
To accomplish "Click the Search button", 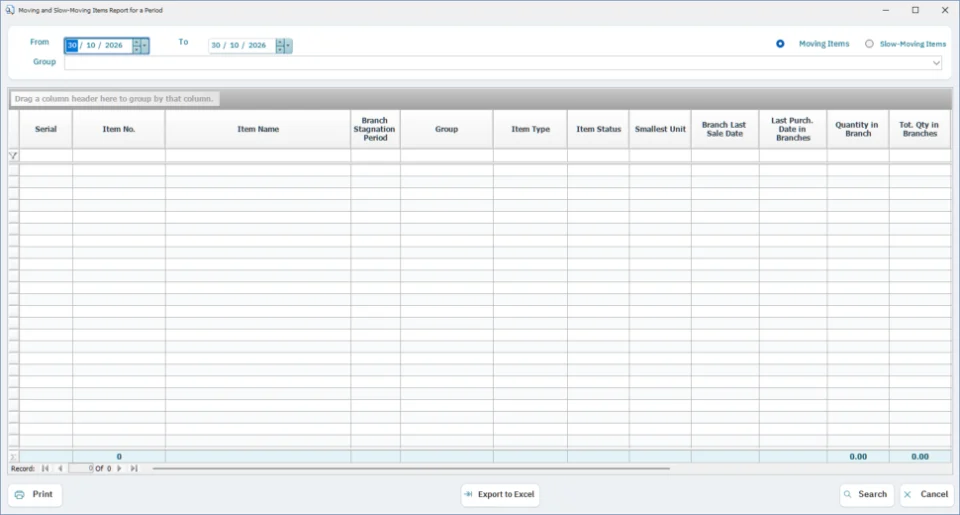I will point(866,494).
